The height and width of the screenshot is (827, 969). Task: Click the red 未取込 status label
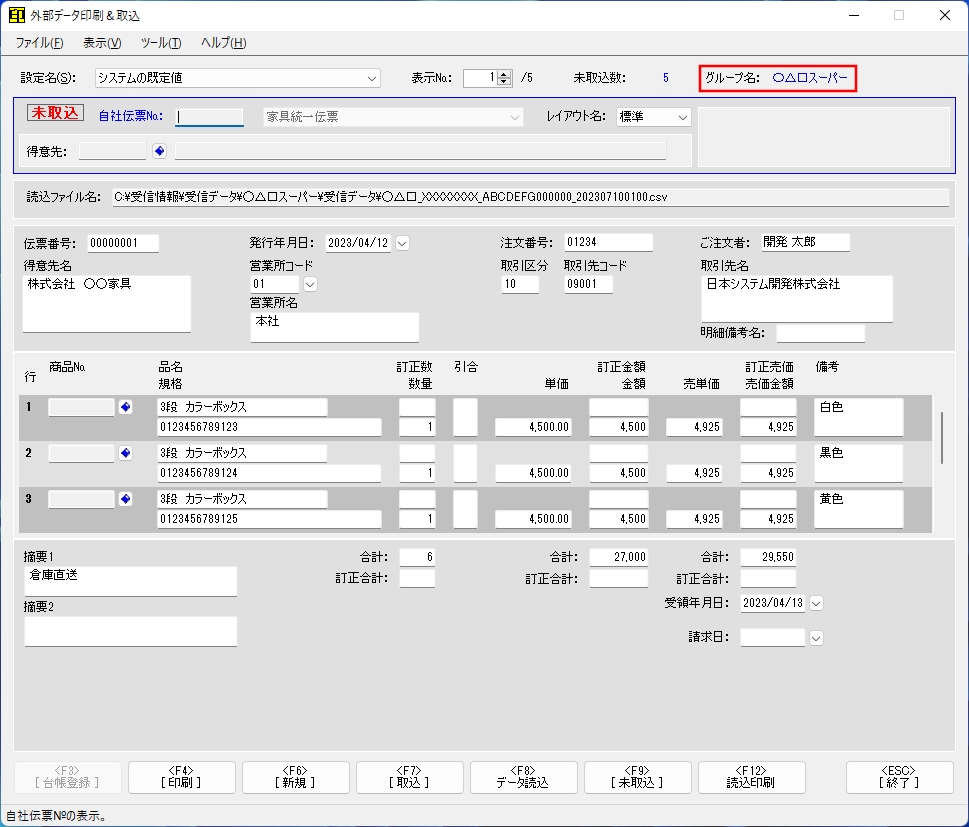point(56,113)
